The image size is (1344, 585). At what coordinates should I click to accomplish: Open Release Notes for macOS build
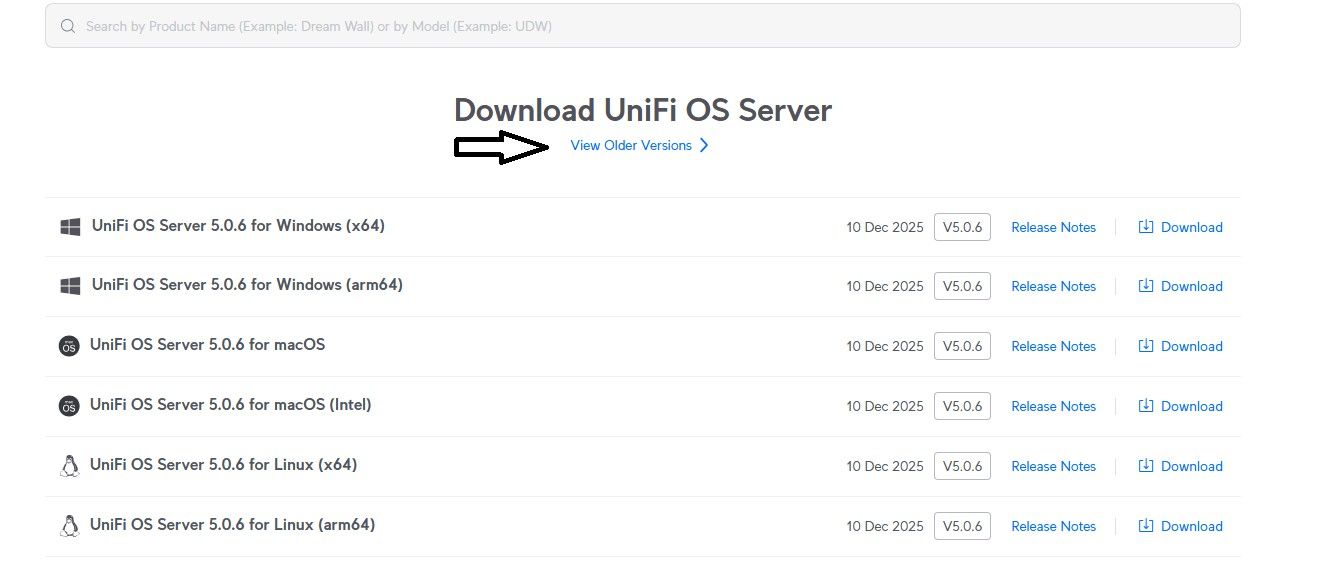1053,346
